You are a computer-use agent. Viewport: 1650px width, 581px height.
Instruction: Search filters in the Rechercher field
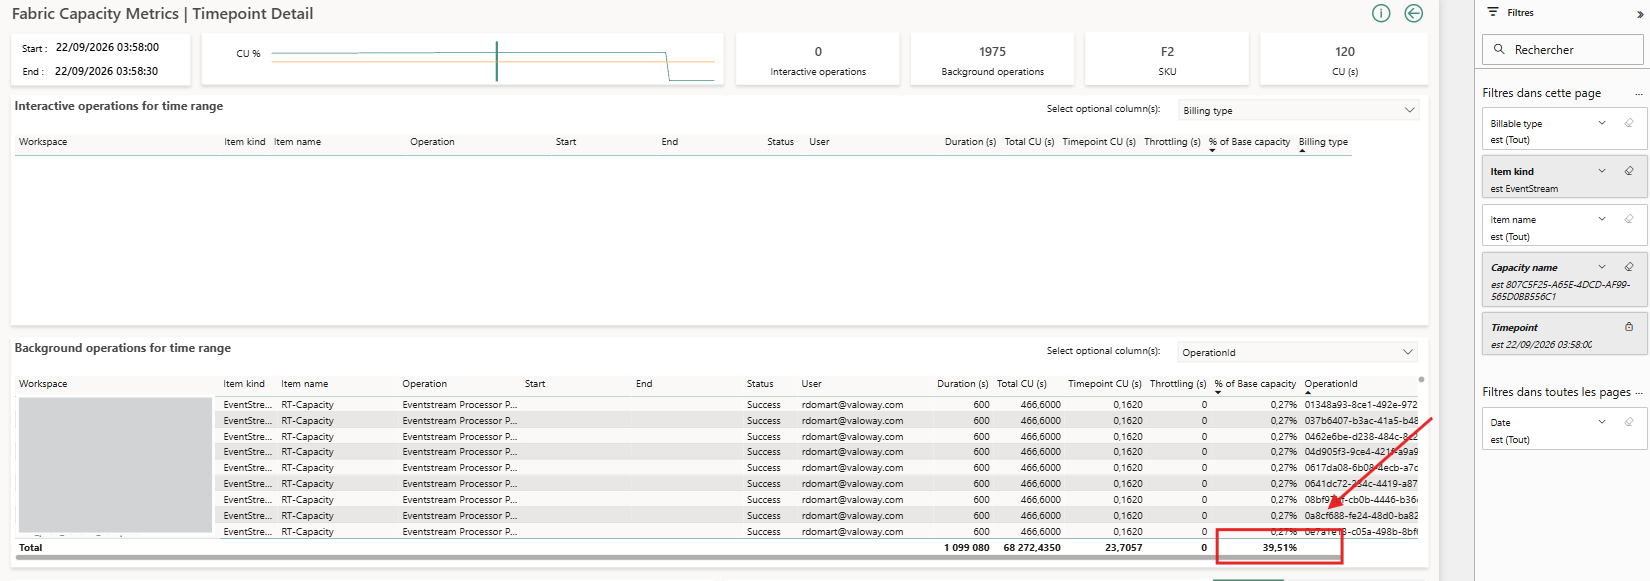tap(1562, 49)
